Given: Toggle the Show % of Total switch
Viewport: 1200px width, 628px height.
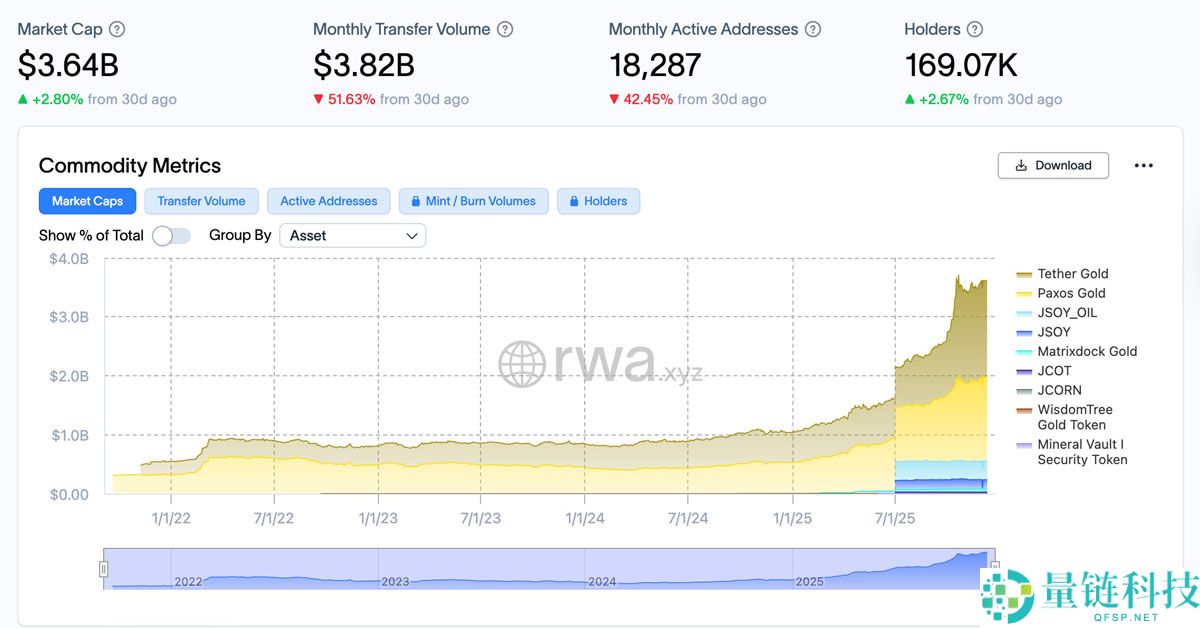Looking at the screenshot, I should coord(171,236).
